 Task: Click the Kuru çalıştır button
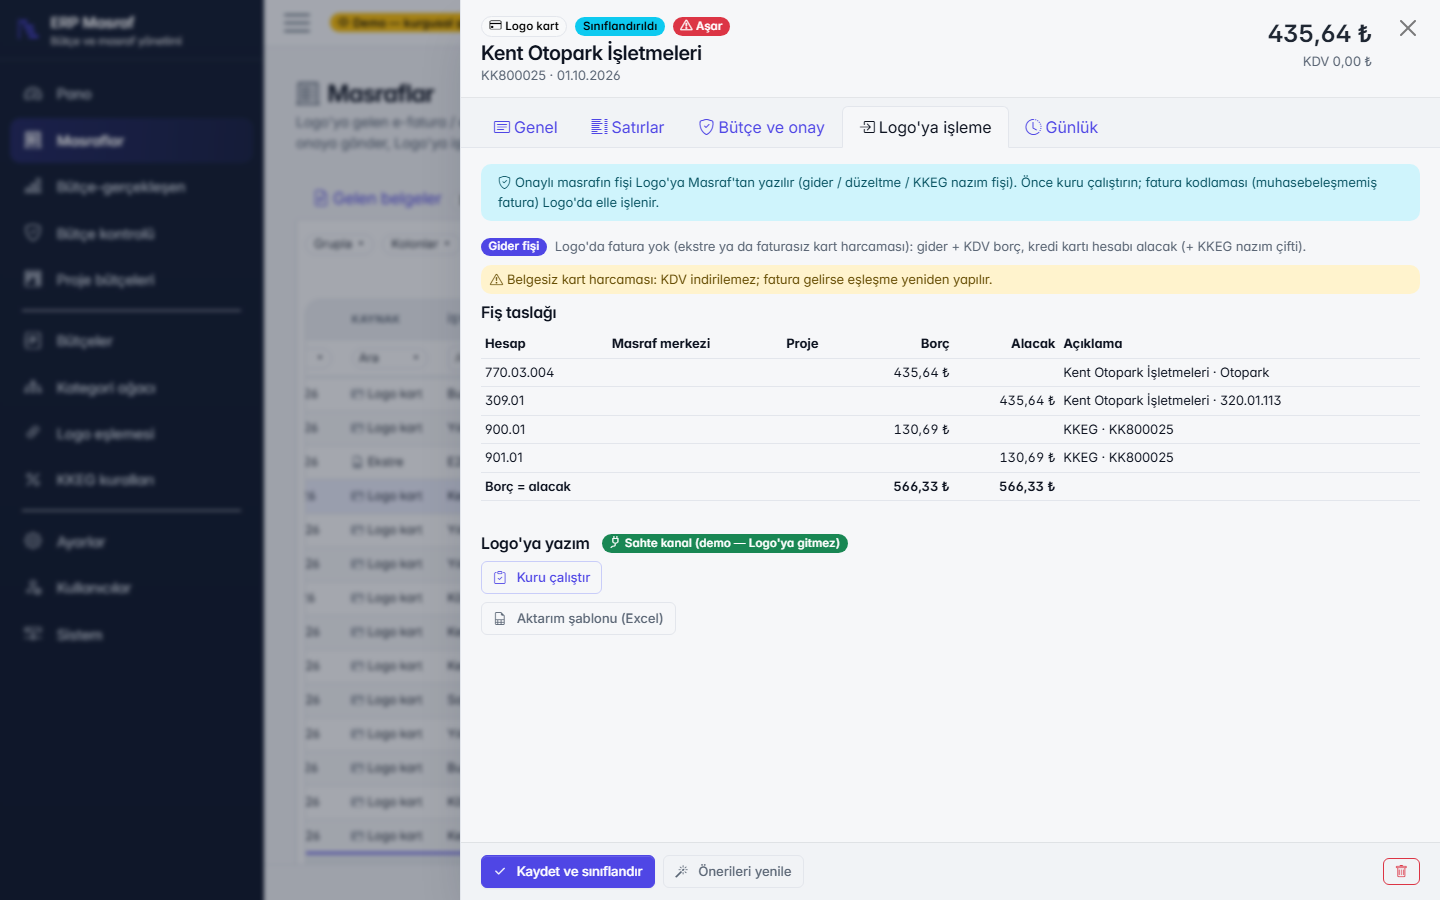click(541, 578)
